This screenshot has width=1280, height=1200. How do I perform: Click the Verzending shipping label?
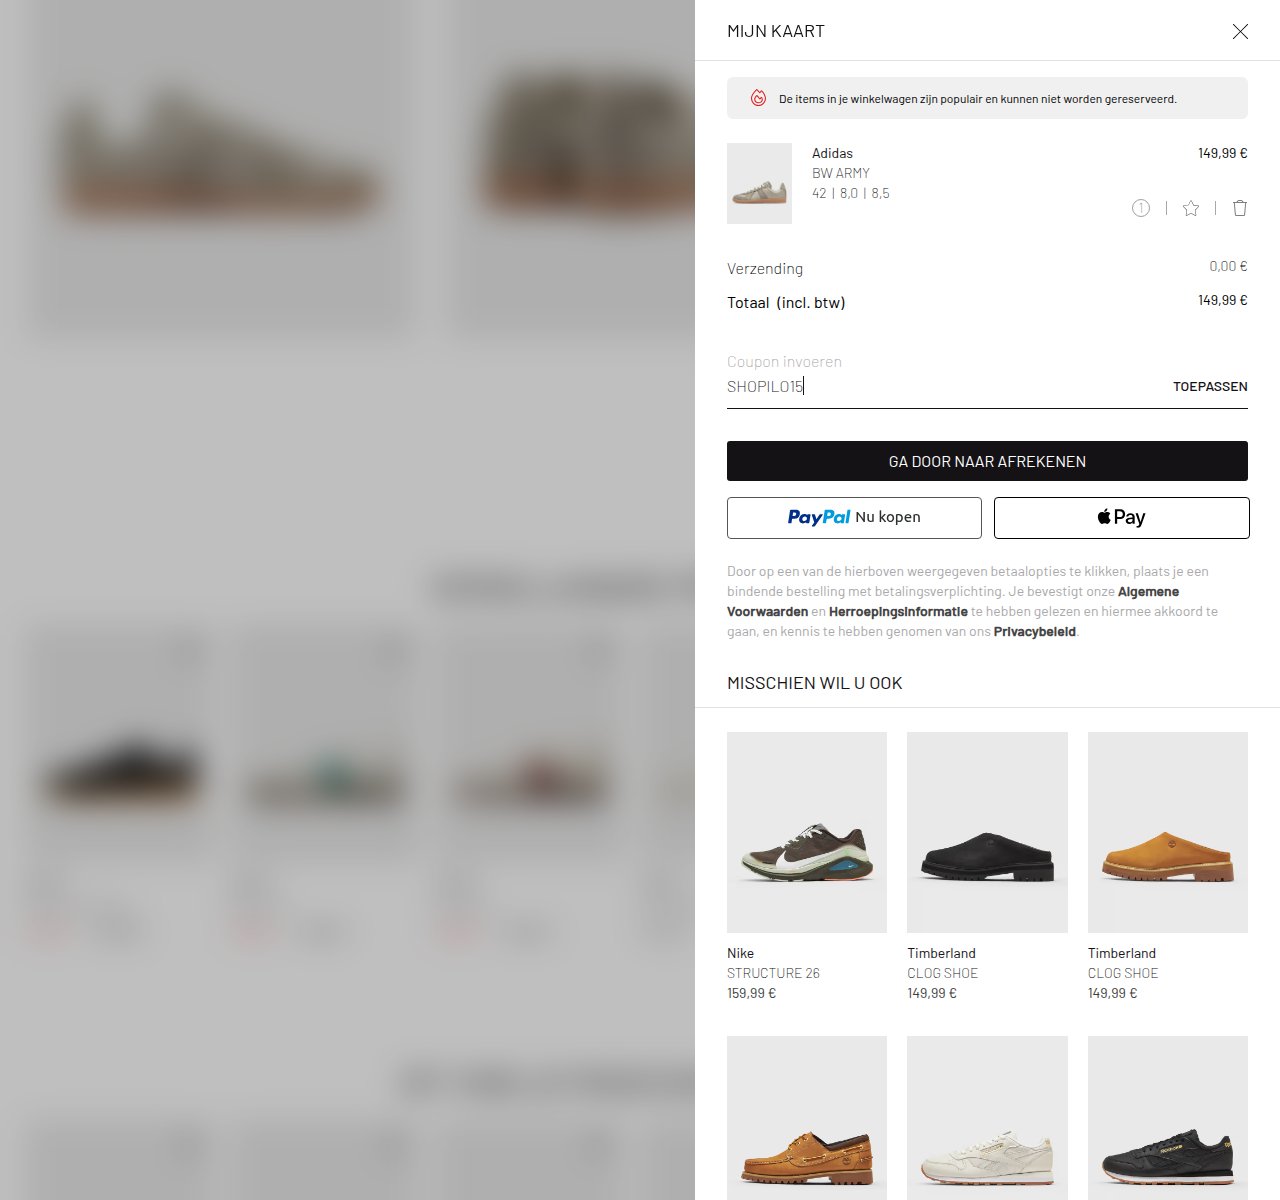(x=765, y=268)
